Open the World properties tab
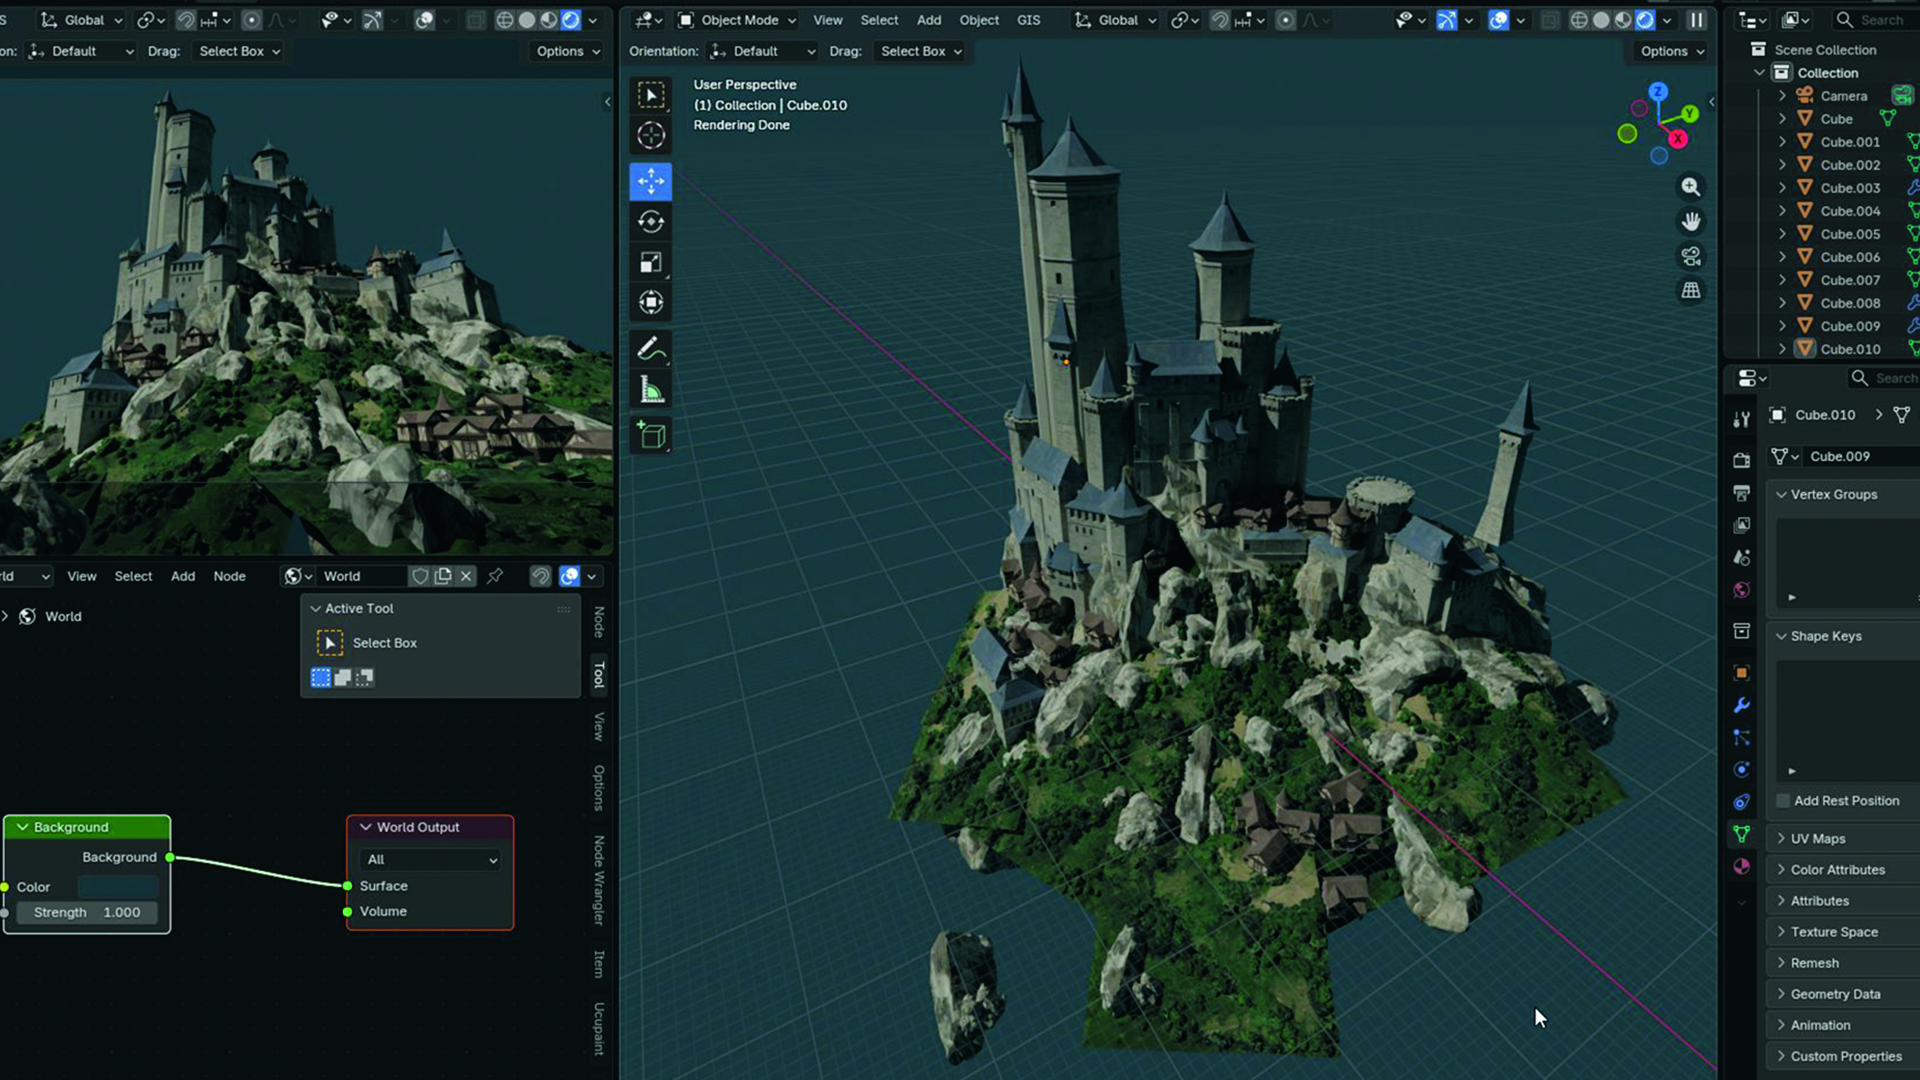1920x1080 pixels. coord(1741,590)
